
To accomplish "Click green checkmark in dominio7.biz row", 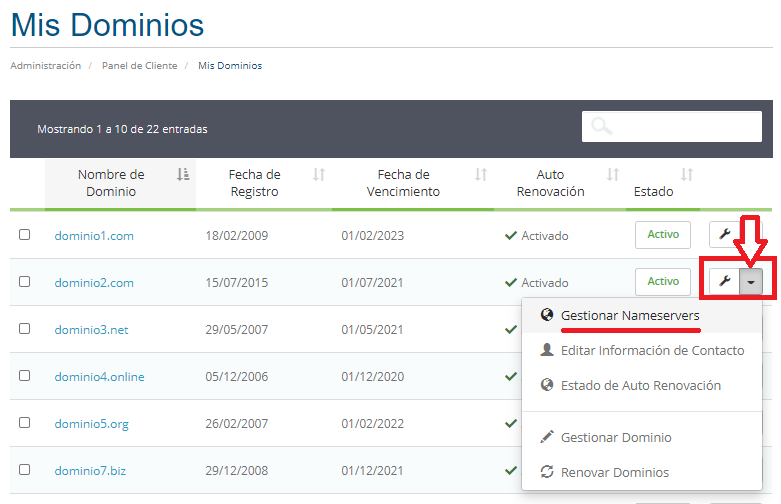I will [x=511, y=470].
